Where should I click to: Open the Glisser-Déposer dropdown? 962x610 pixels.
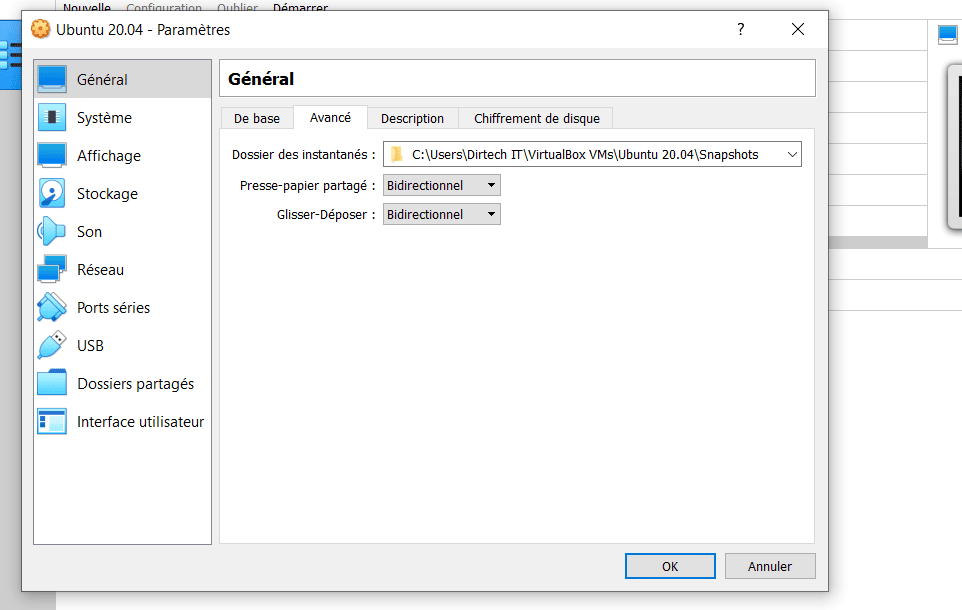pos(442,214)
